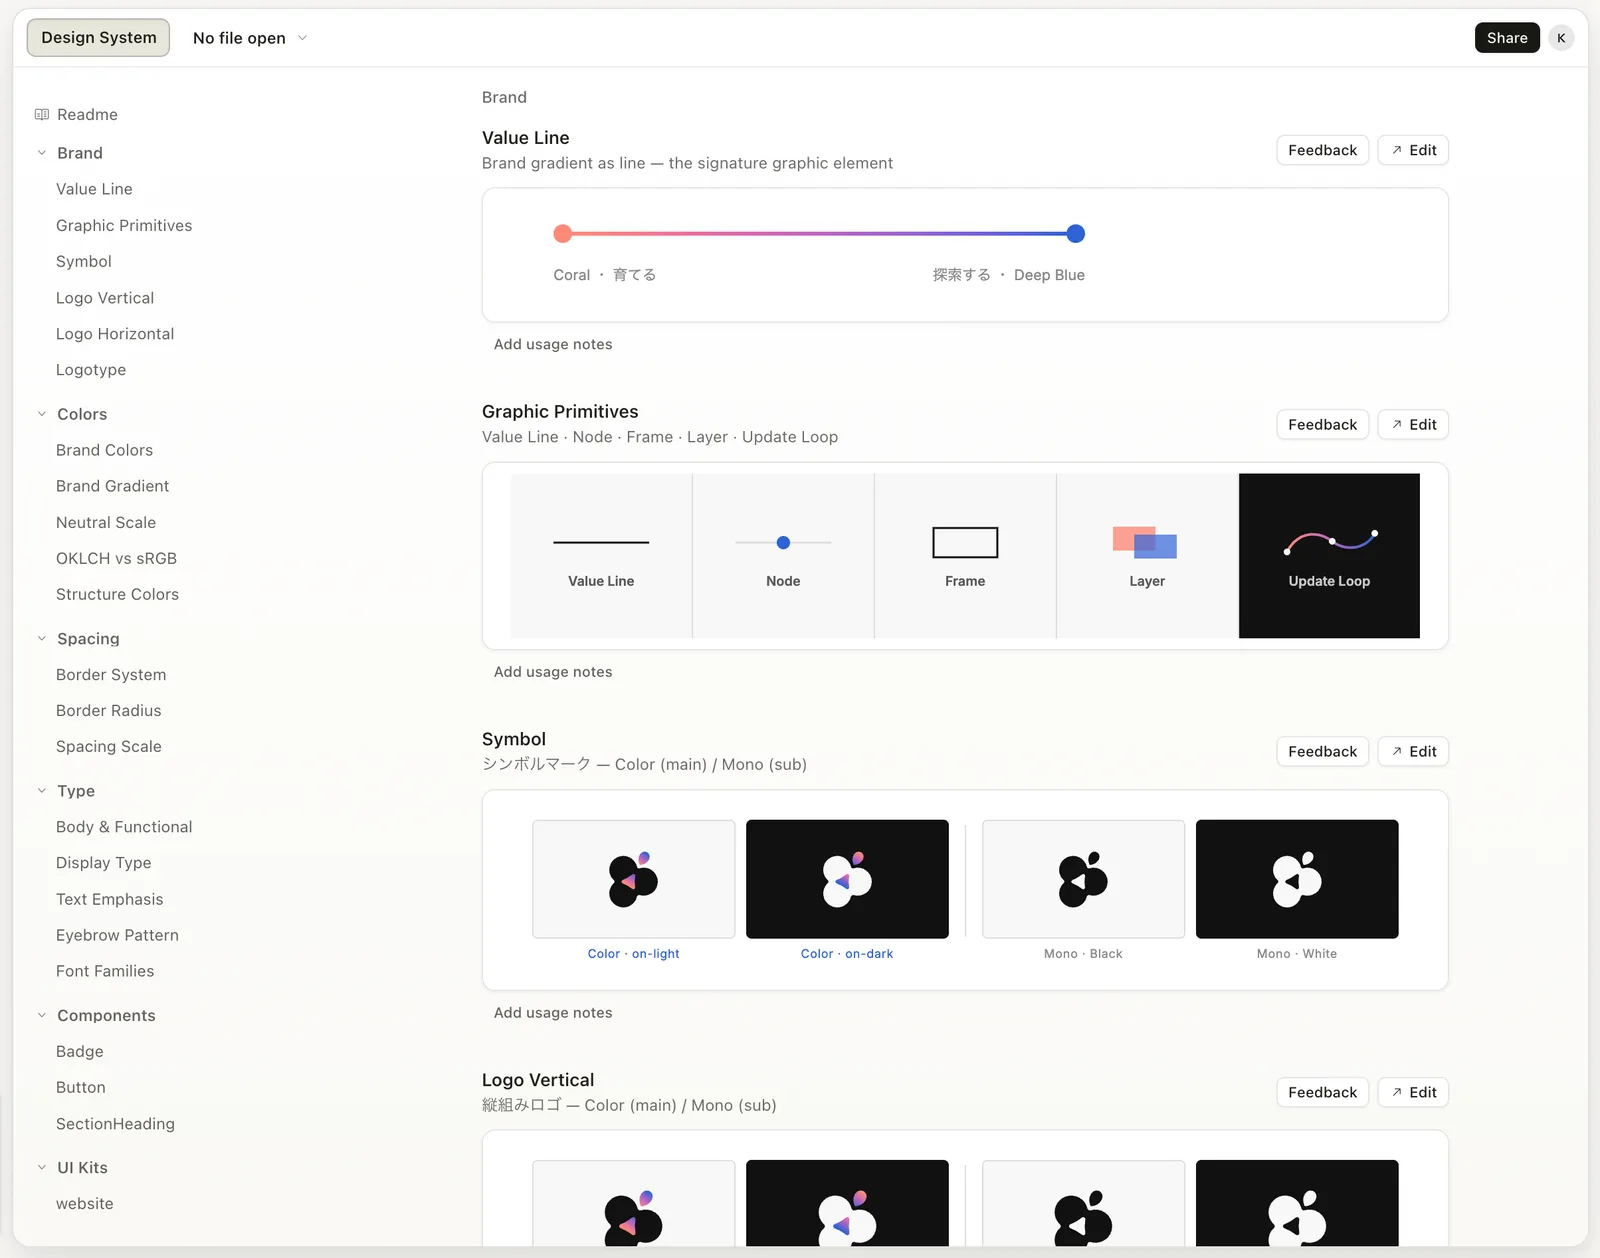
Task: Collapse the Components sidebar group
Action: pyautogui.click(x=42, y=1015)
